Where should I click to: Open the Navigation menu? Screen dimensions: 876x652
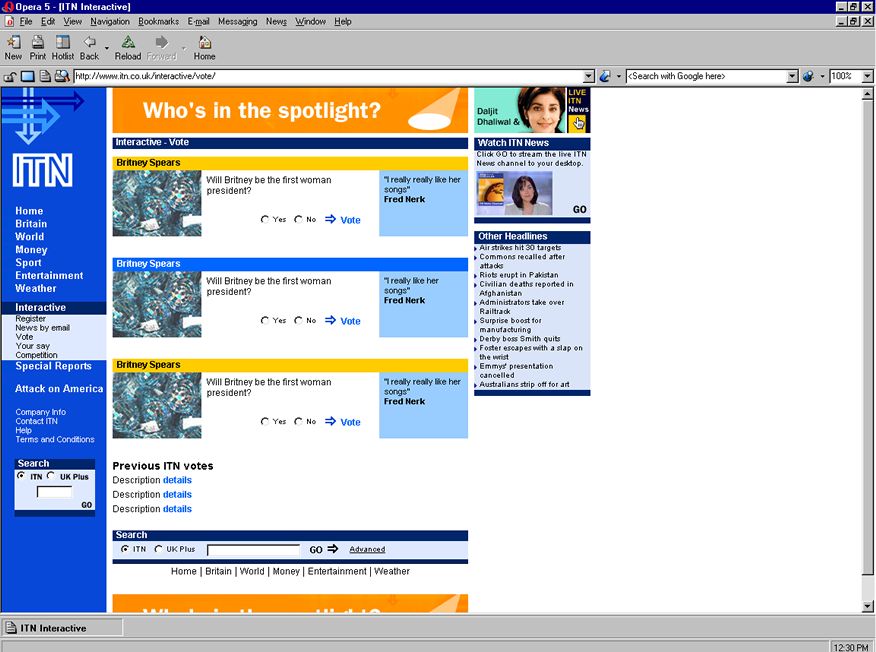pyautogui.click(x=110, y=22)
